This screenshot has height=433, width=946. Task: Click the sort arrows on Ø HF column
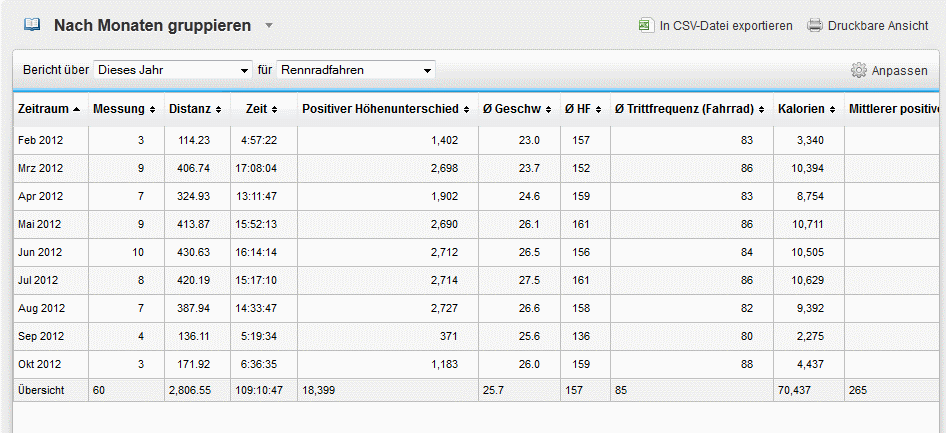click(x=597, y=109)
